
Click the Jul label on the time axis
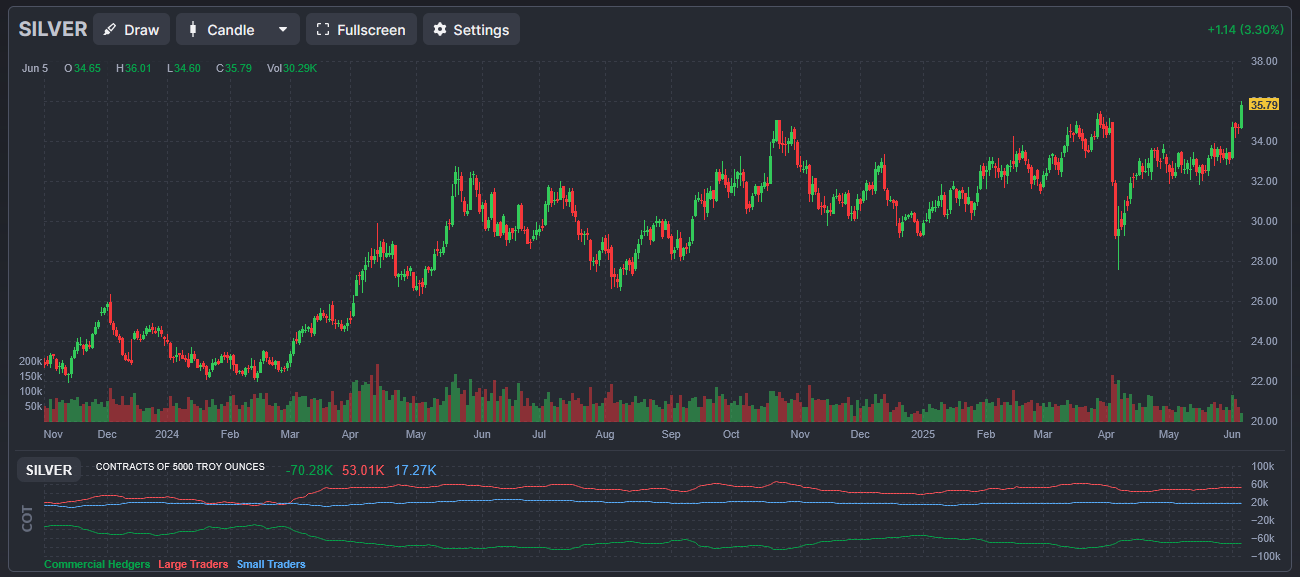click(539, 435)
